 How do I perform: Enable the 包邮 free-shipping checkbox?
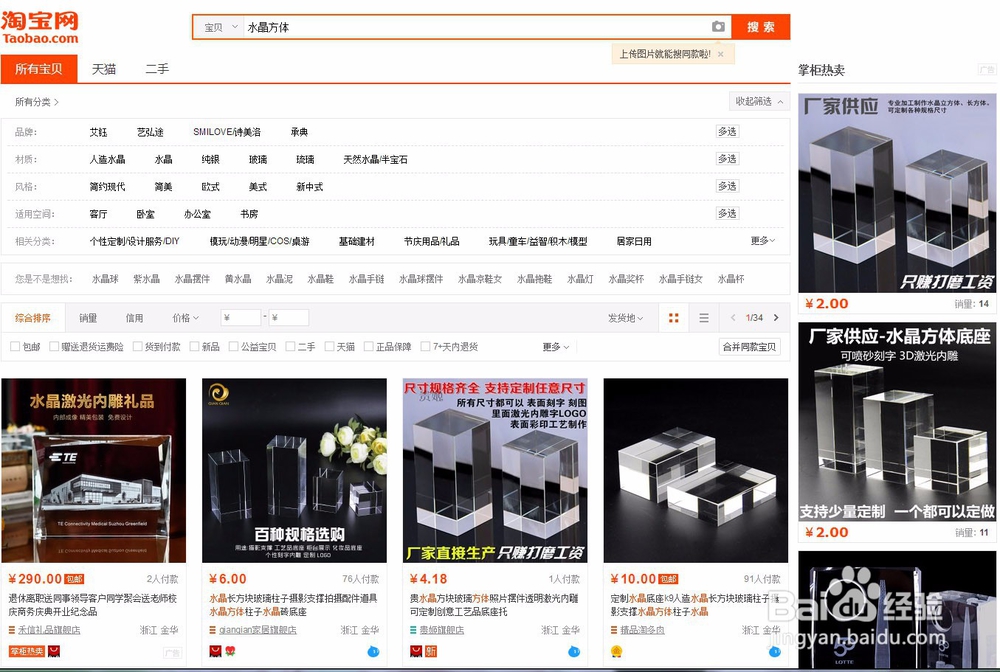click(15, 345)
